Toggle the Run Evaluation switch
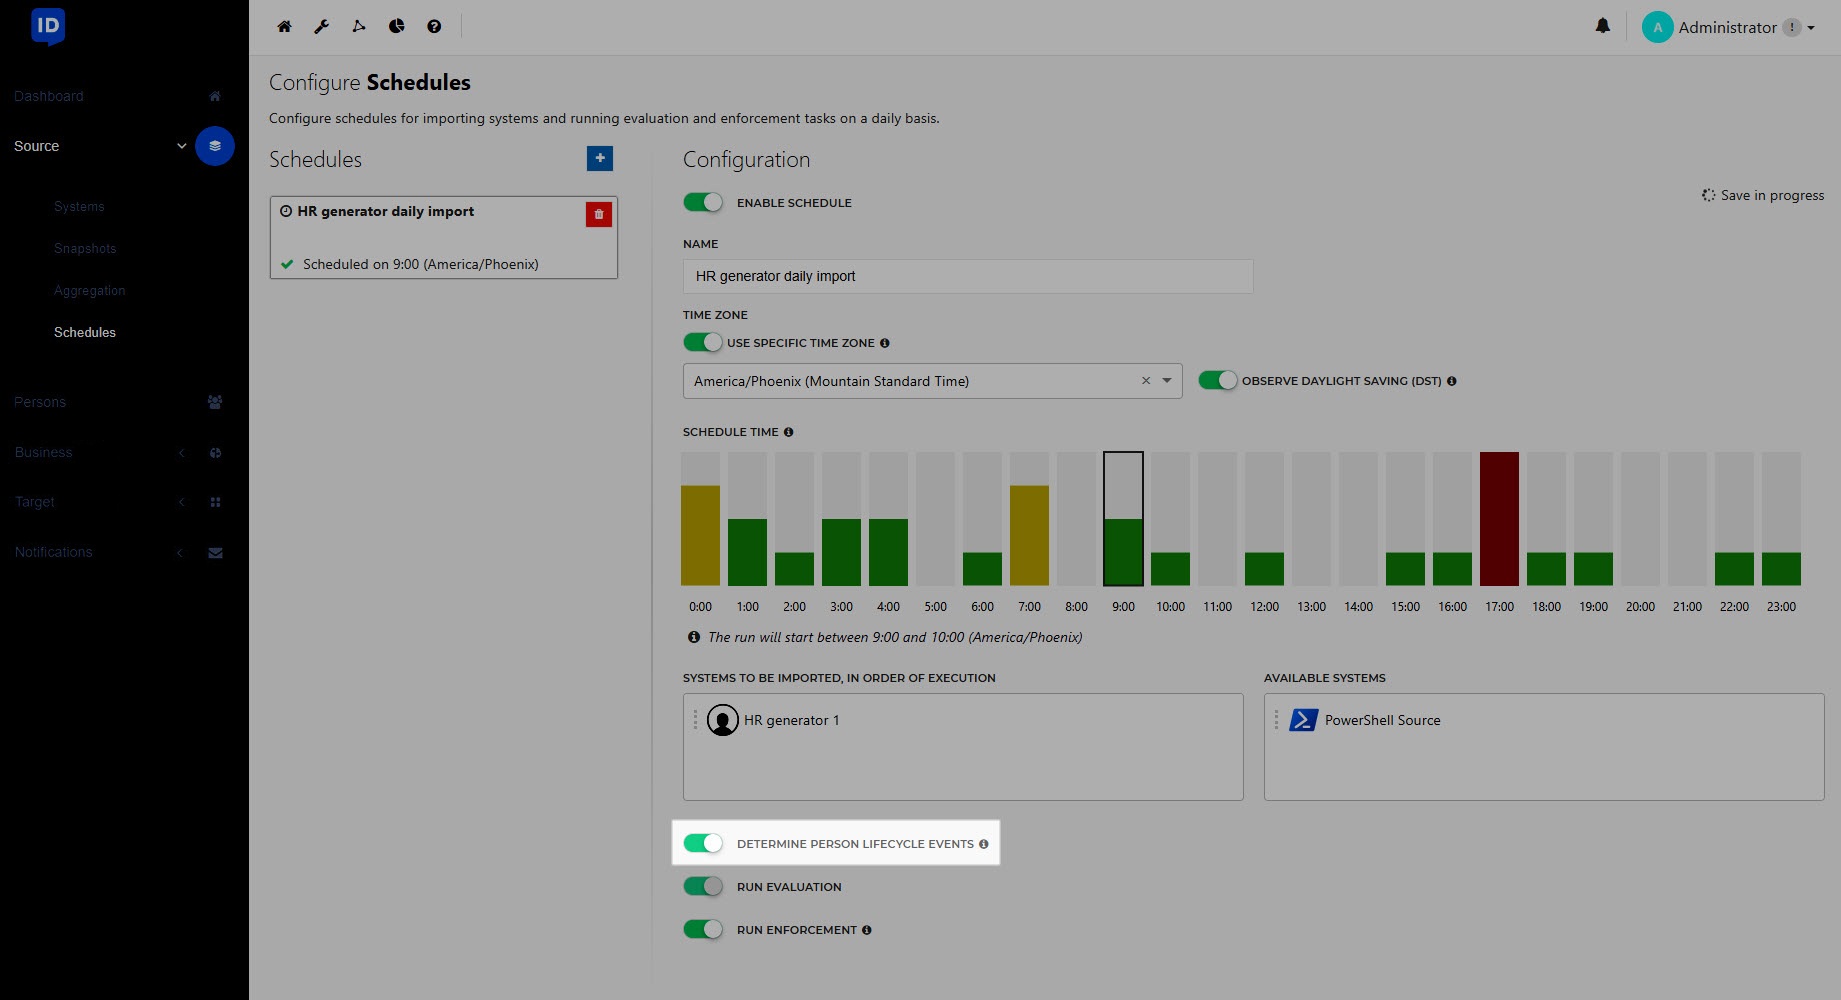Image resolution: width=1841 pixels, height=1000 pixels. pos(703,886)
